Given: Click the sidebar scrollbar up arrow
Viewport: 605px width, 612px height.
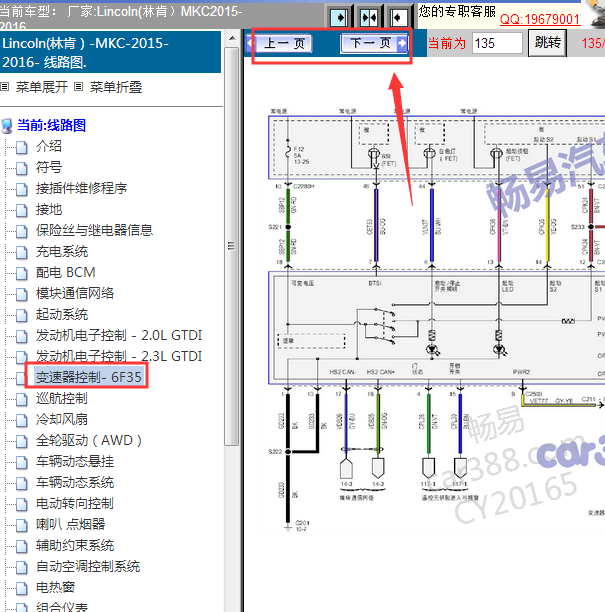Looking at the screenshot, I should [232, 38].
